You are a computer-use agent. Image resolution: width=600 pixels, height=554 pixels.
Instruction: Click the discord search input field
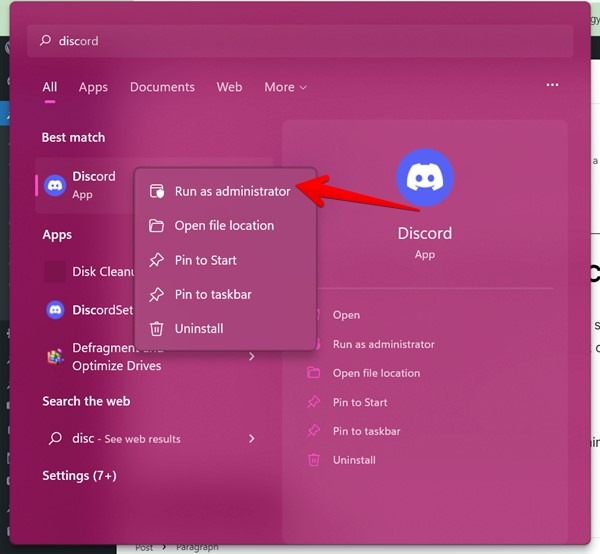click(x=300, y=41)
